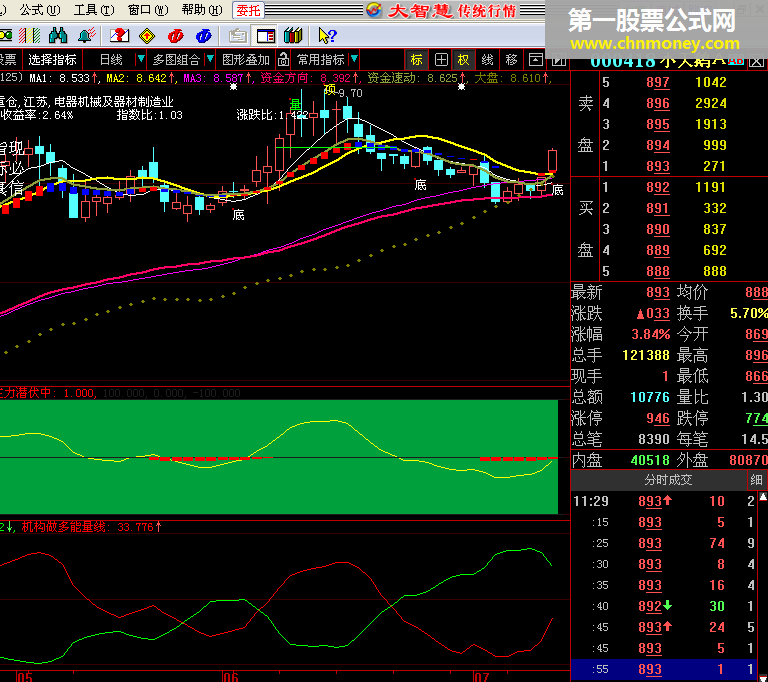The height and width of the screenshot is (682, 768).
Task: Open the 帮助(H) menu
Action: coord(201,10)
